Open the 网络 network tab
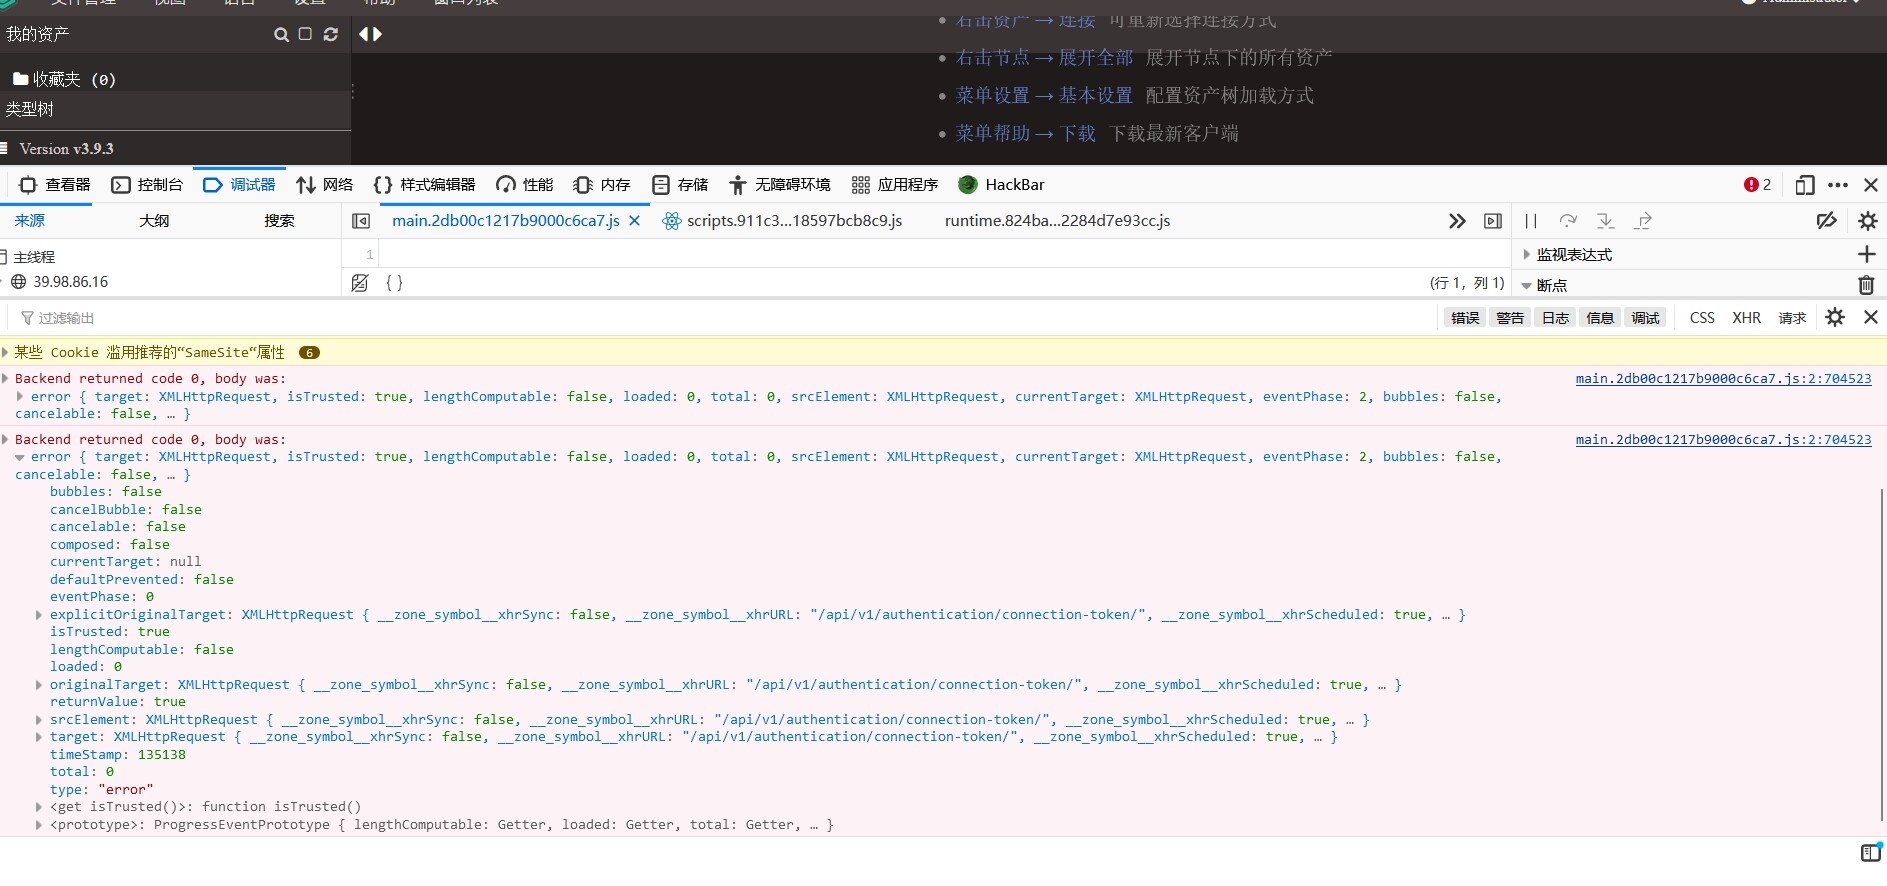 (325, 185)
